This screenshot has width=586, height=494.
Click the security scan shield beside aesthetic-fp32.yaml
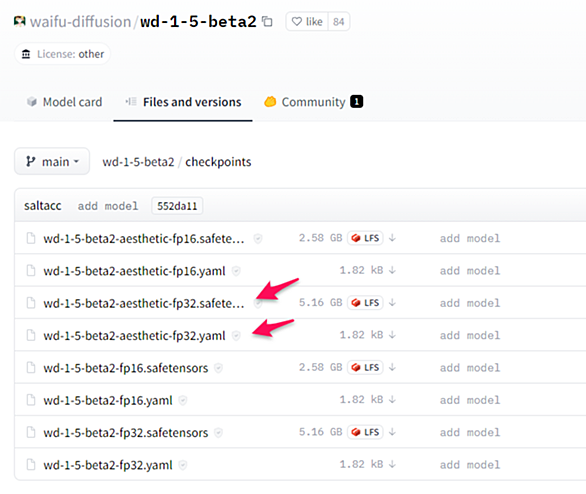236,336
